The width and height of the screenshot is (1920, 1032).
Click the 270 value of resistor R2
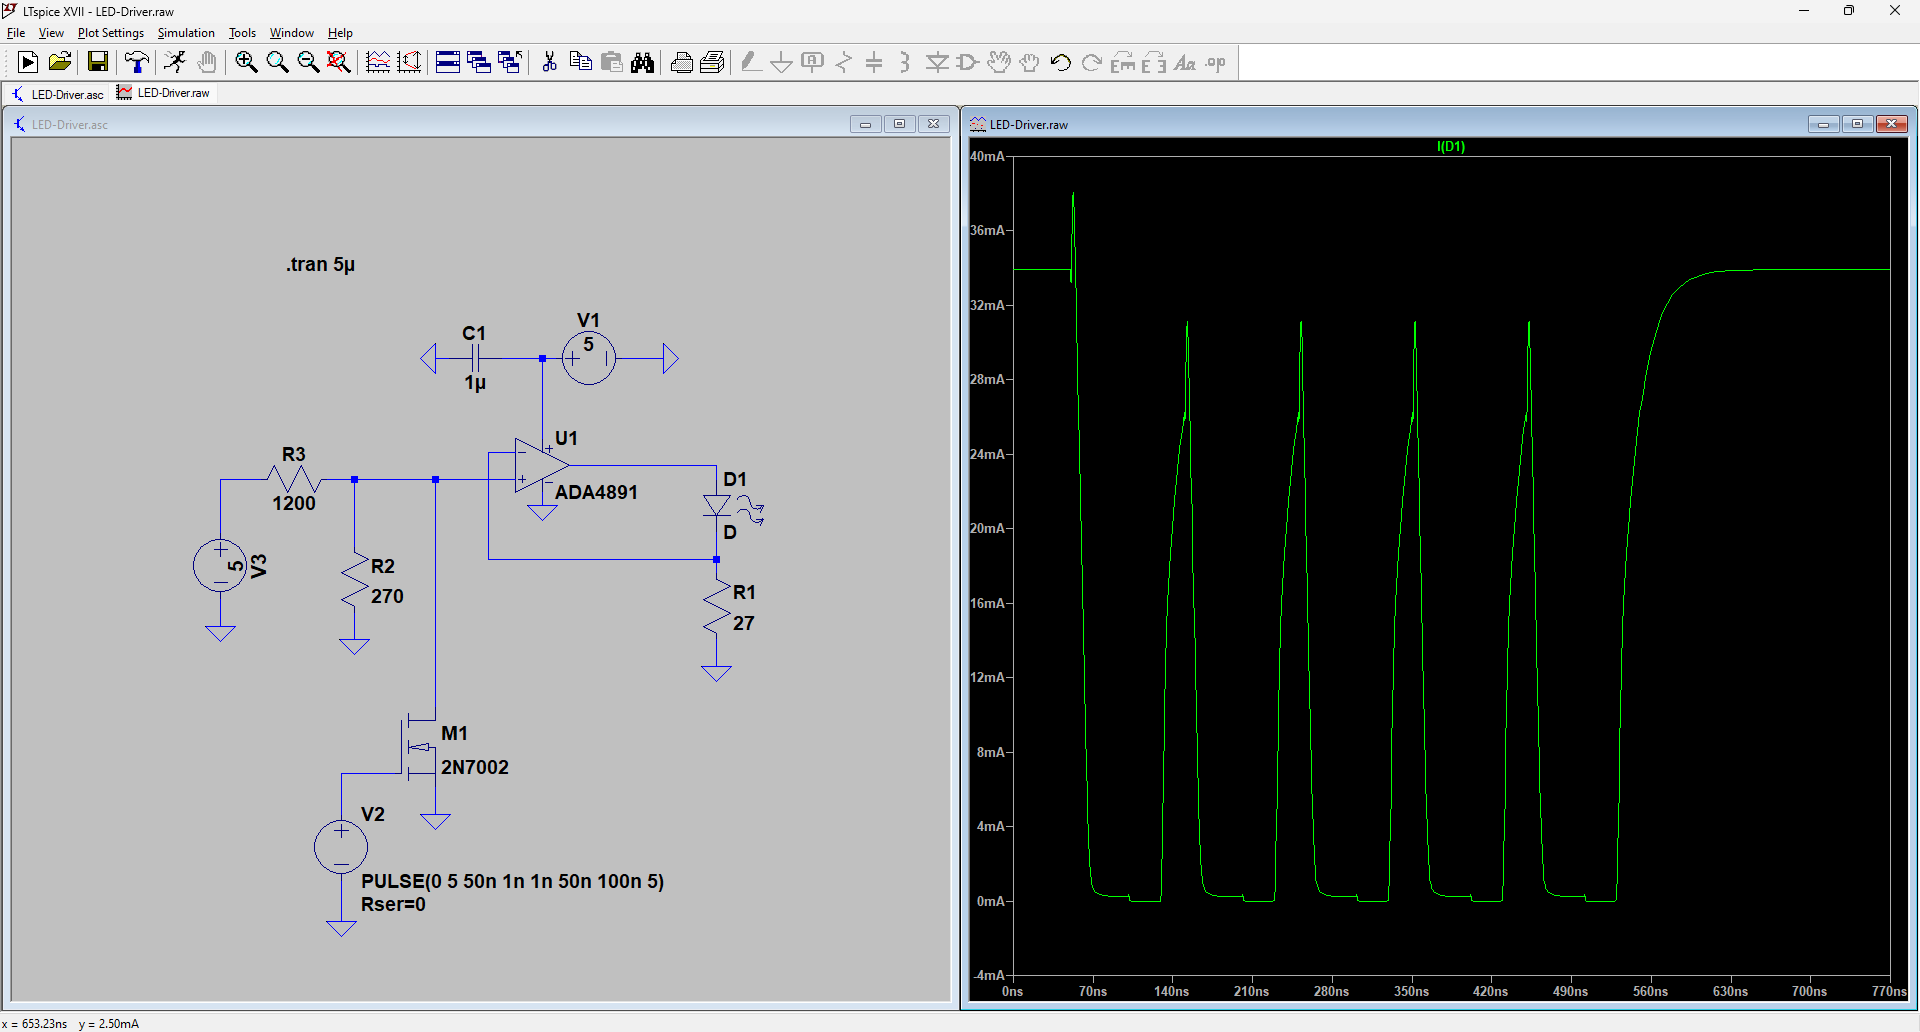[387, 596]
